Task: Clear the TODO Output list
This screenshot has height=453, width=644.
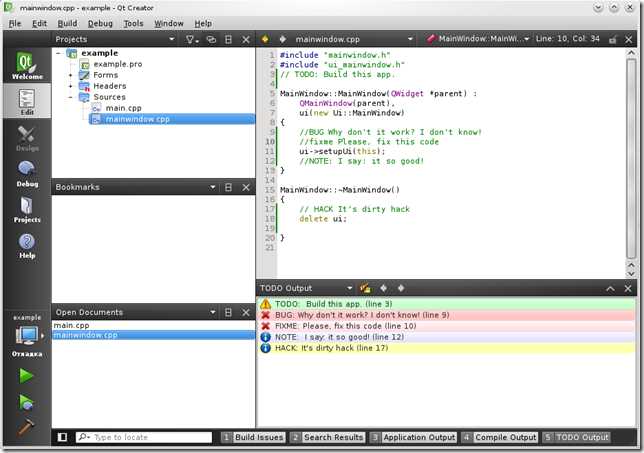Action: coord(365,288)
